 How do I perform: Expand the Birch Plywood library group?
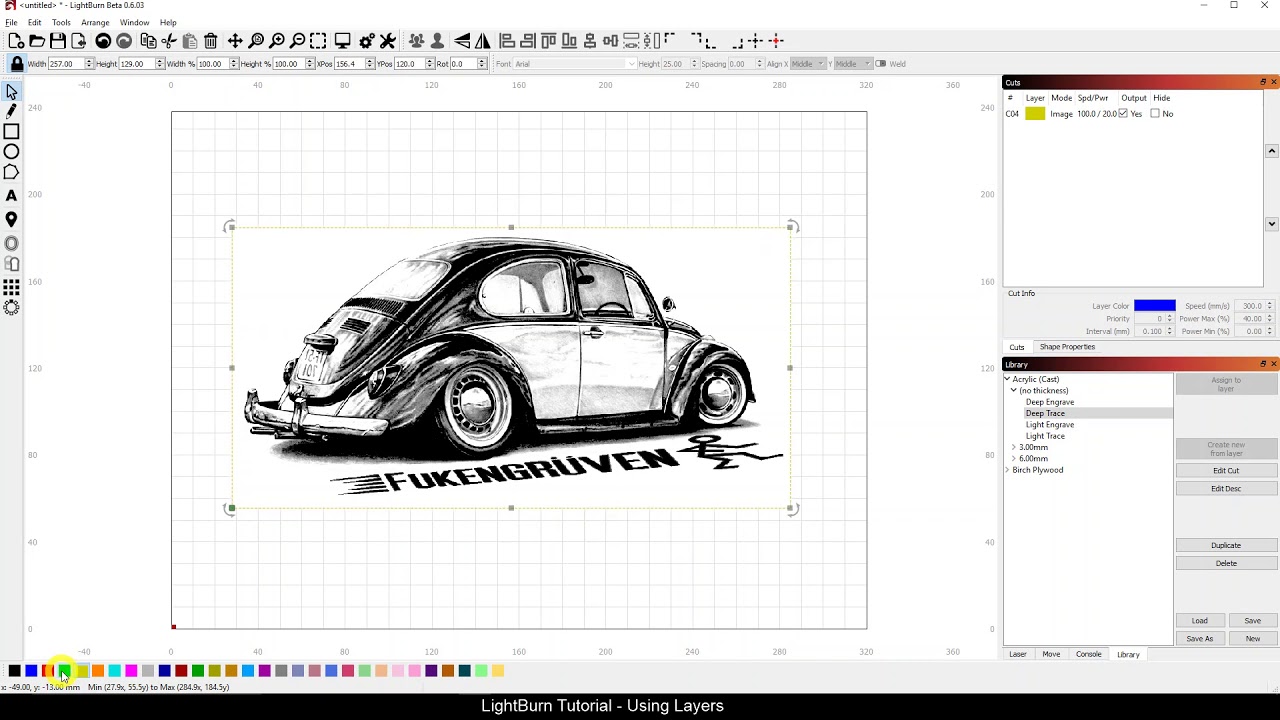tap(1007, 470)
